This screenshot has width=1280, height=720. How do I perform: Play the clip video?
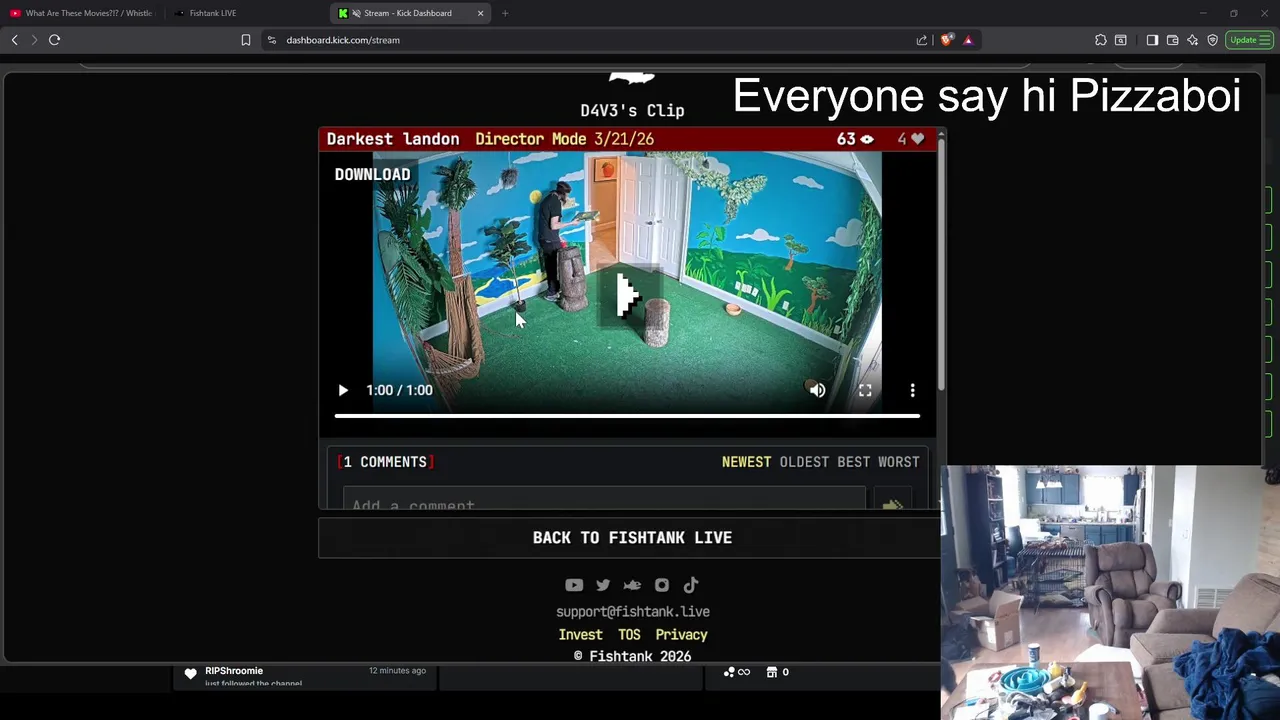coord(343,390)
